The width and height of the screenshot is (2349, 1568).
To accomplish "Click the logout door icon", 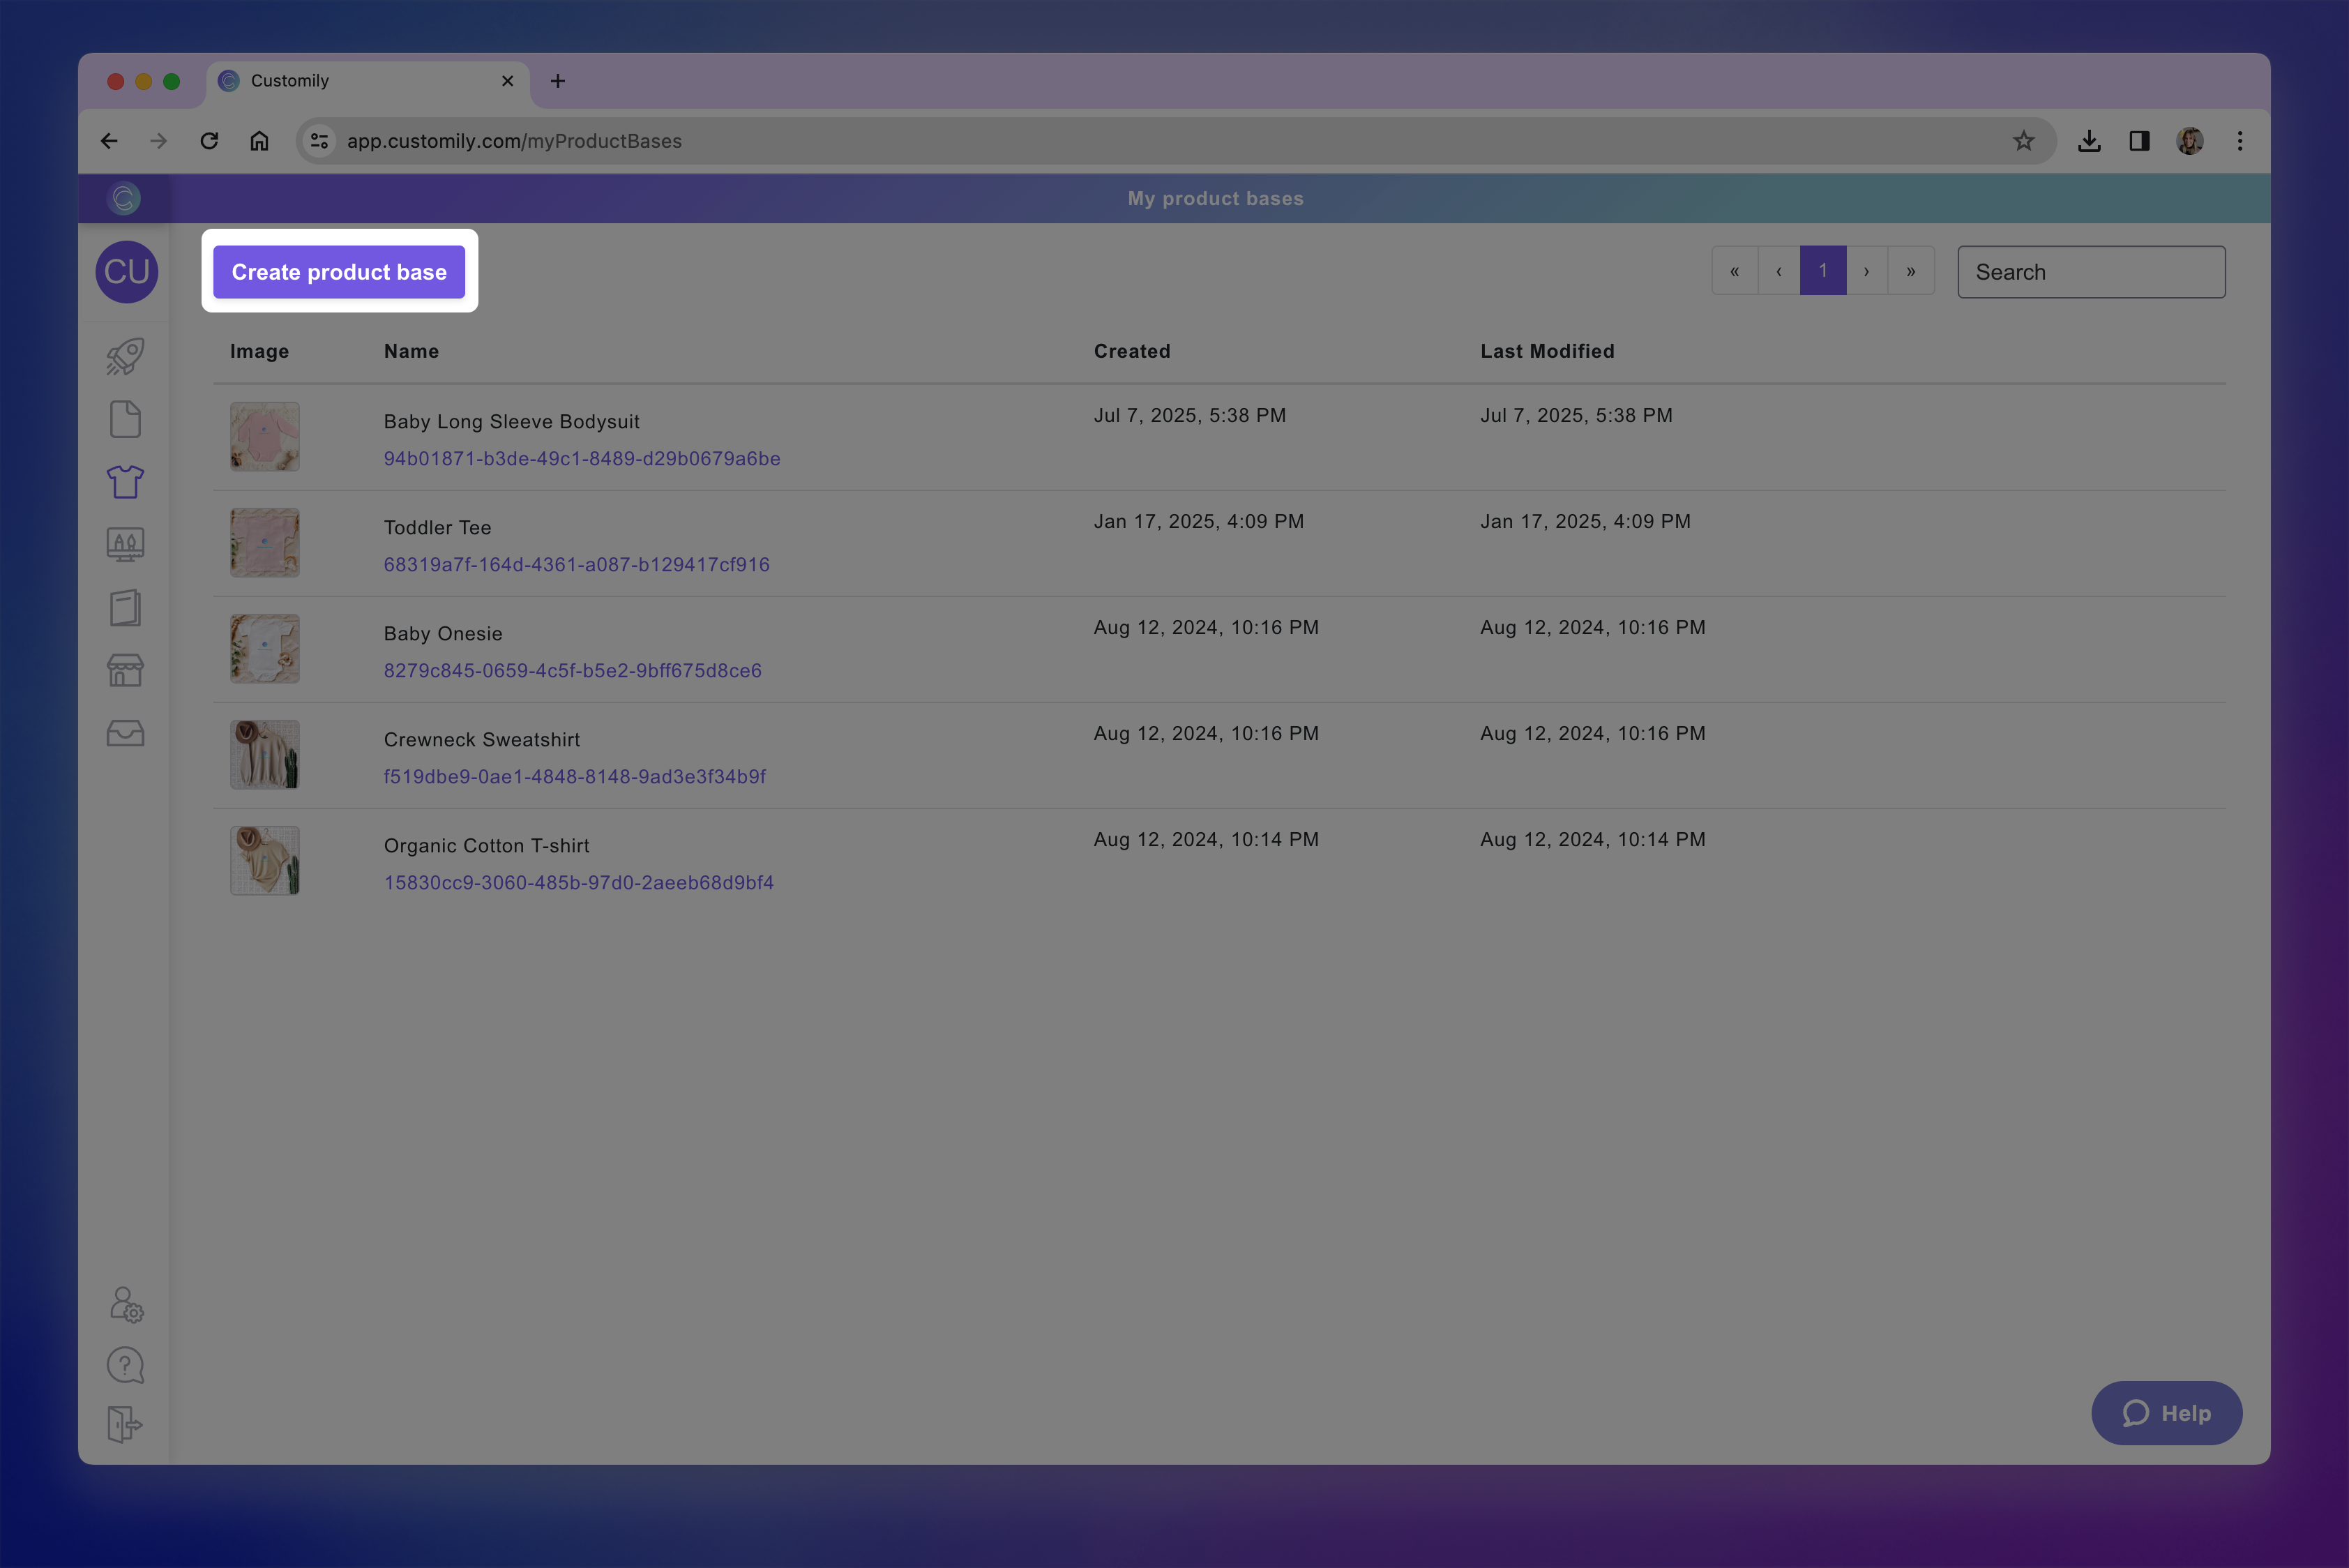I will click(125, 1424).
